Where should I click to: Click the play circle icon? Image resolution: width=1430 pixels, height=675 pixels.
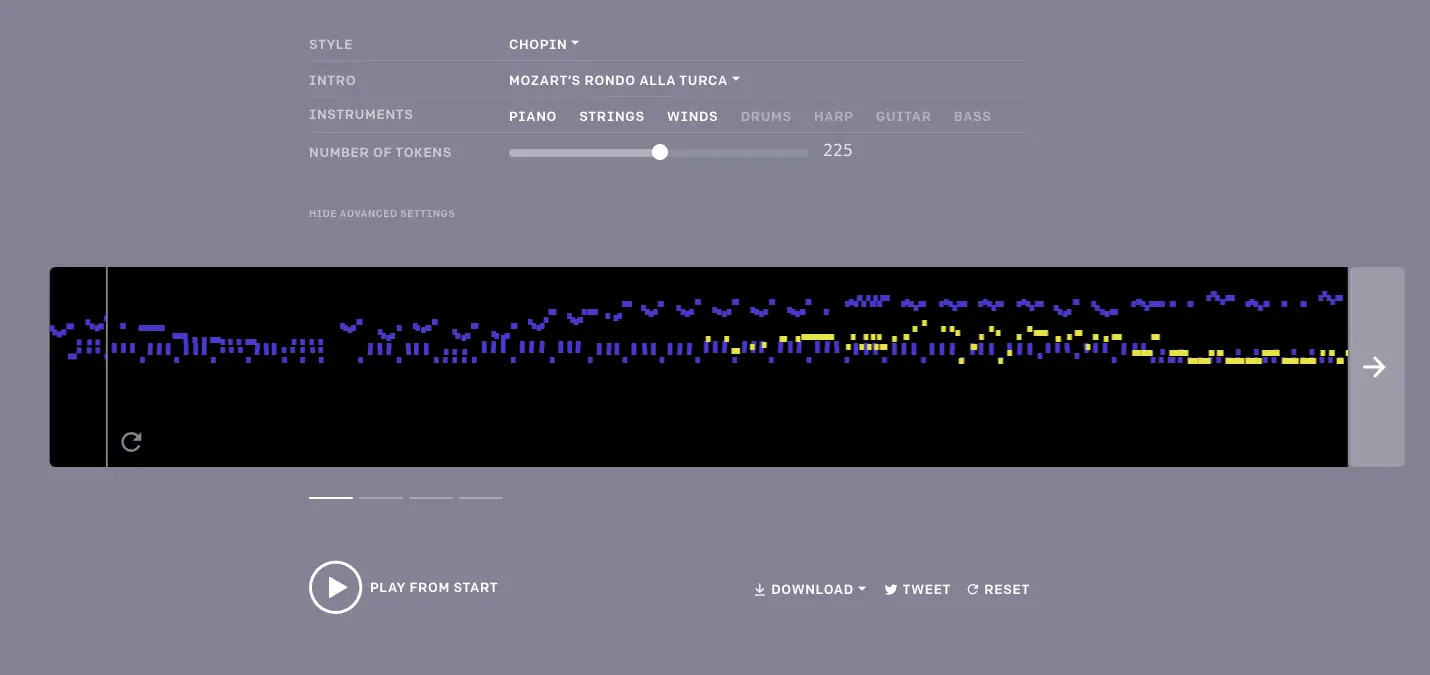tap(335, 587)
